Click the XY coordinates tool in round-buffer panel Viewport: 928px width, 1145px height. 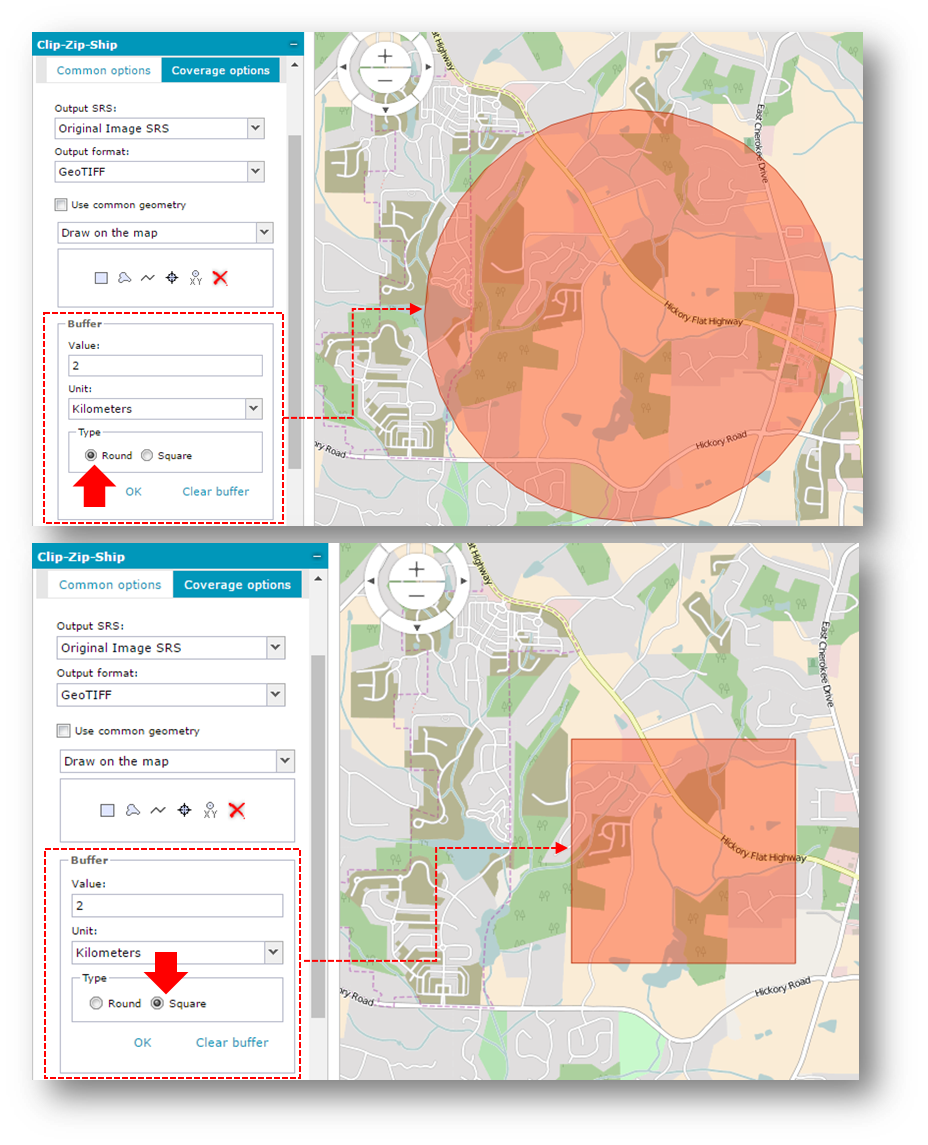[x=196, y=278]
